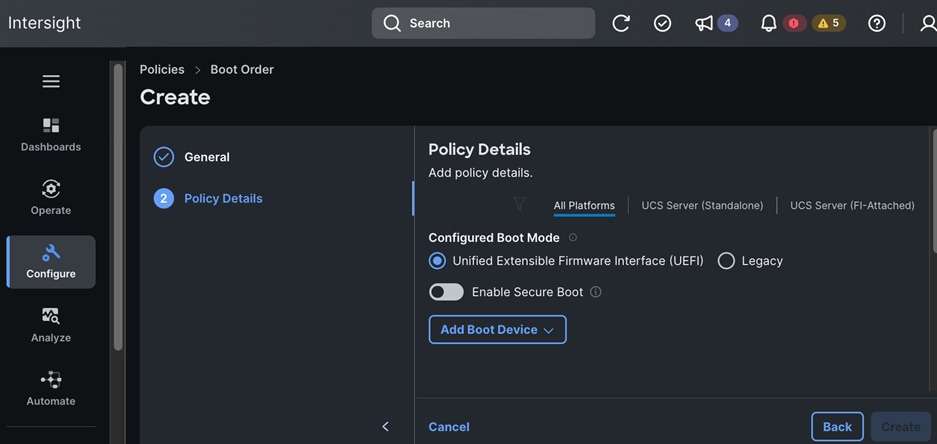Click the Intersight logo text
Viewport: 937px width, 444px height.
coord(44,23)
